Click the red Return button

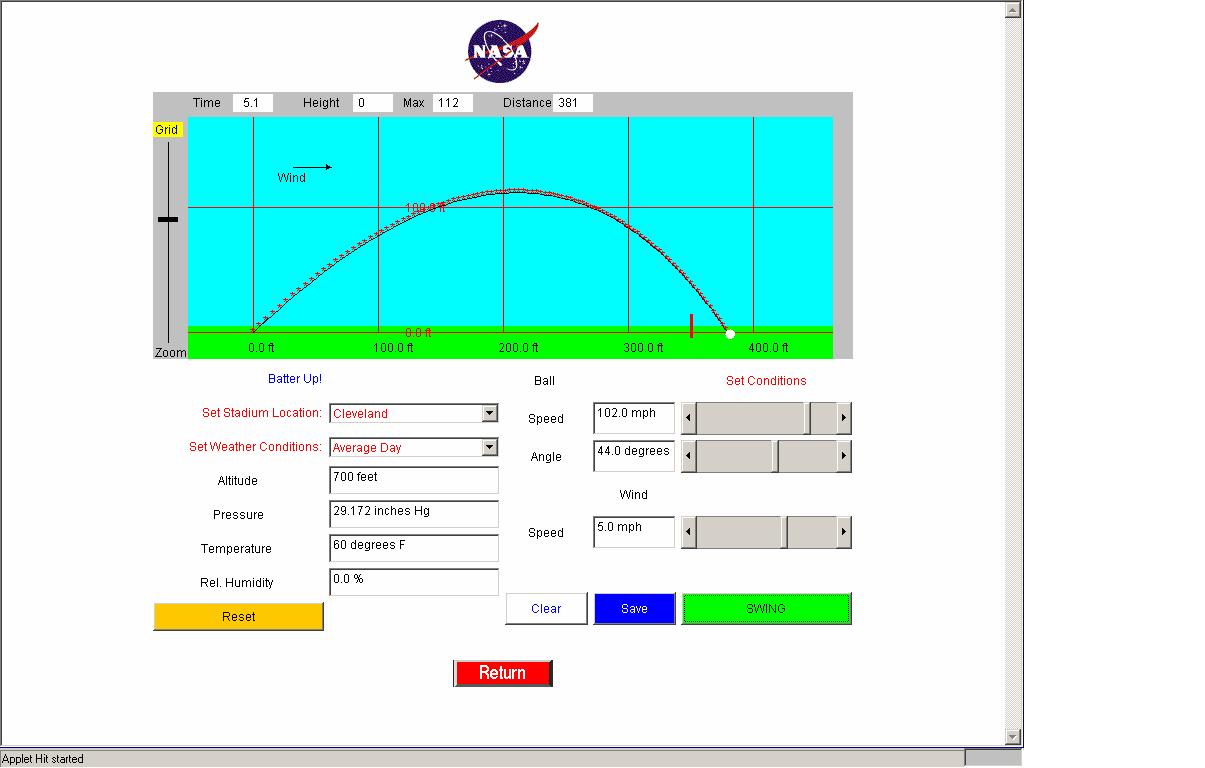[x=503, y=673]
